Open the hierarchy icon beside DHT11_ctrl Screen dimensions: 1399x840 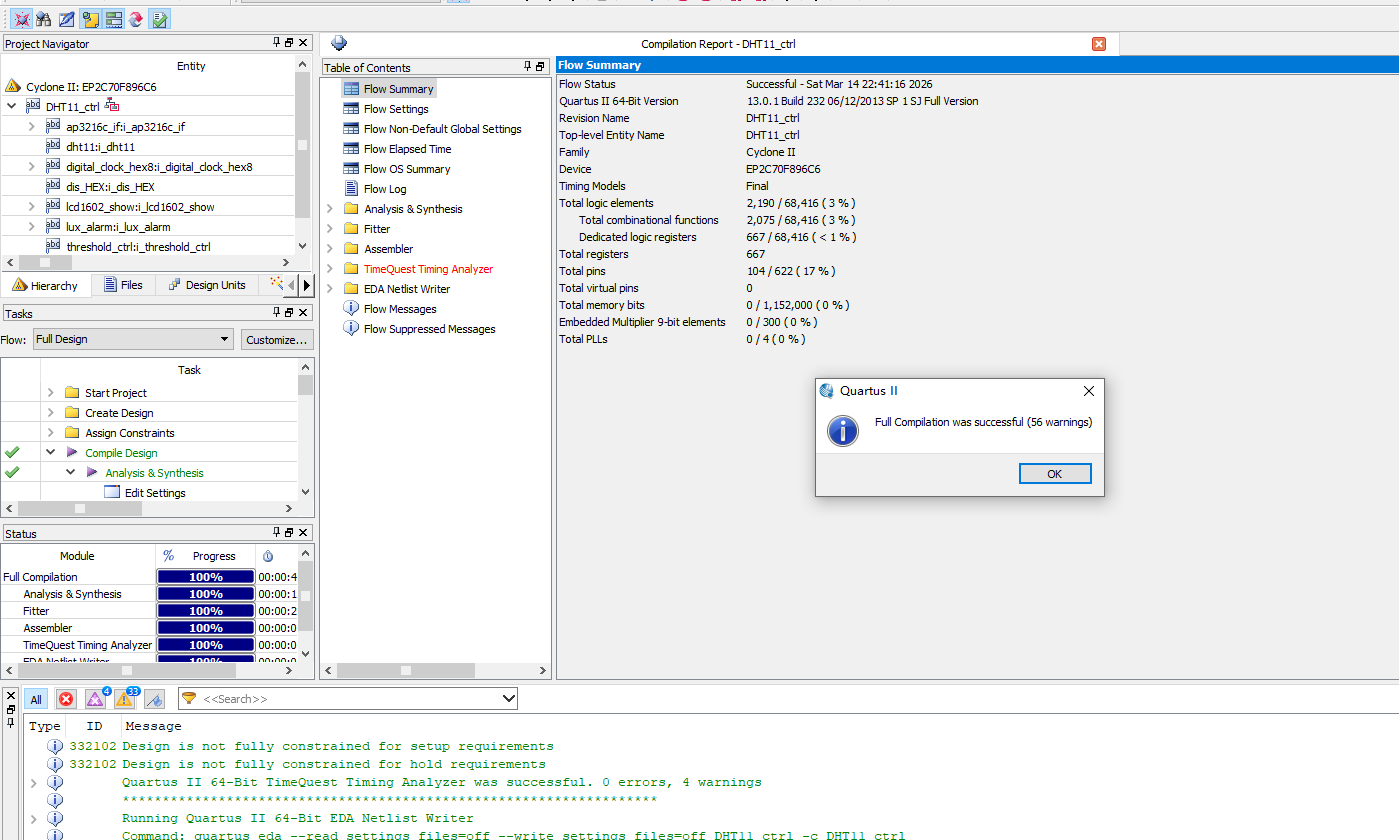(x=113, y=106)
